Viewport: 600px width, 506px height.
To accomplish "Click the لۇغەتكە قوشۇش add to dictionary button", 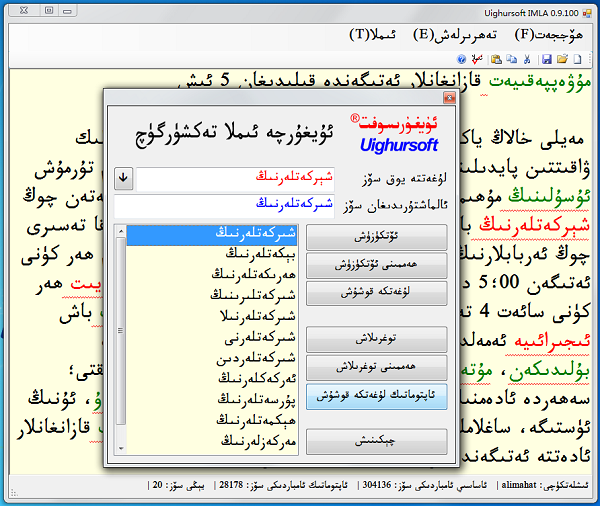I will pos(377,293).
